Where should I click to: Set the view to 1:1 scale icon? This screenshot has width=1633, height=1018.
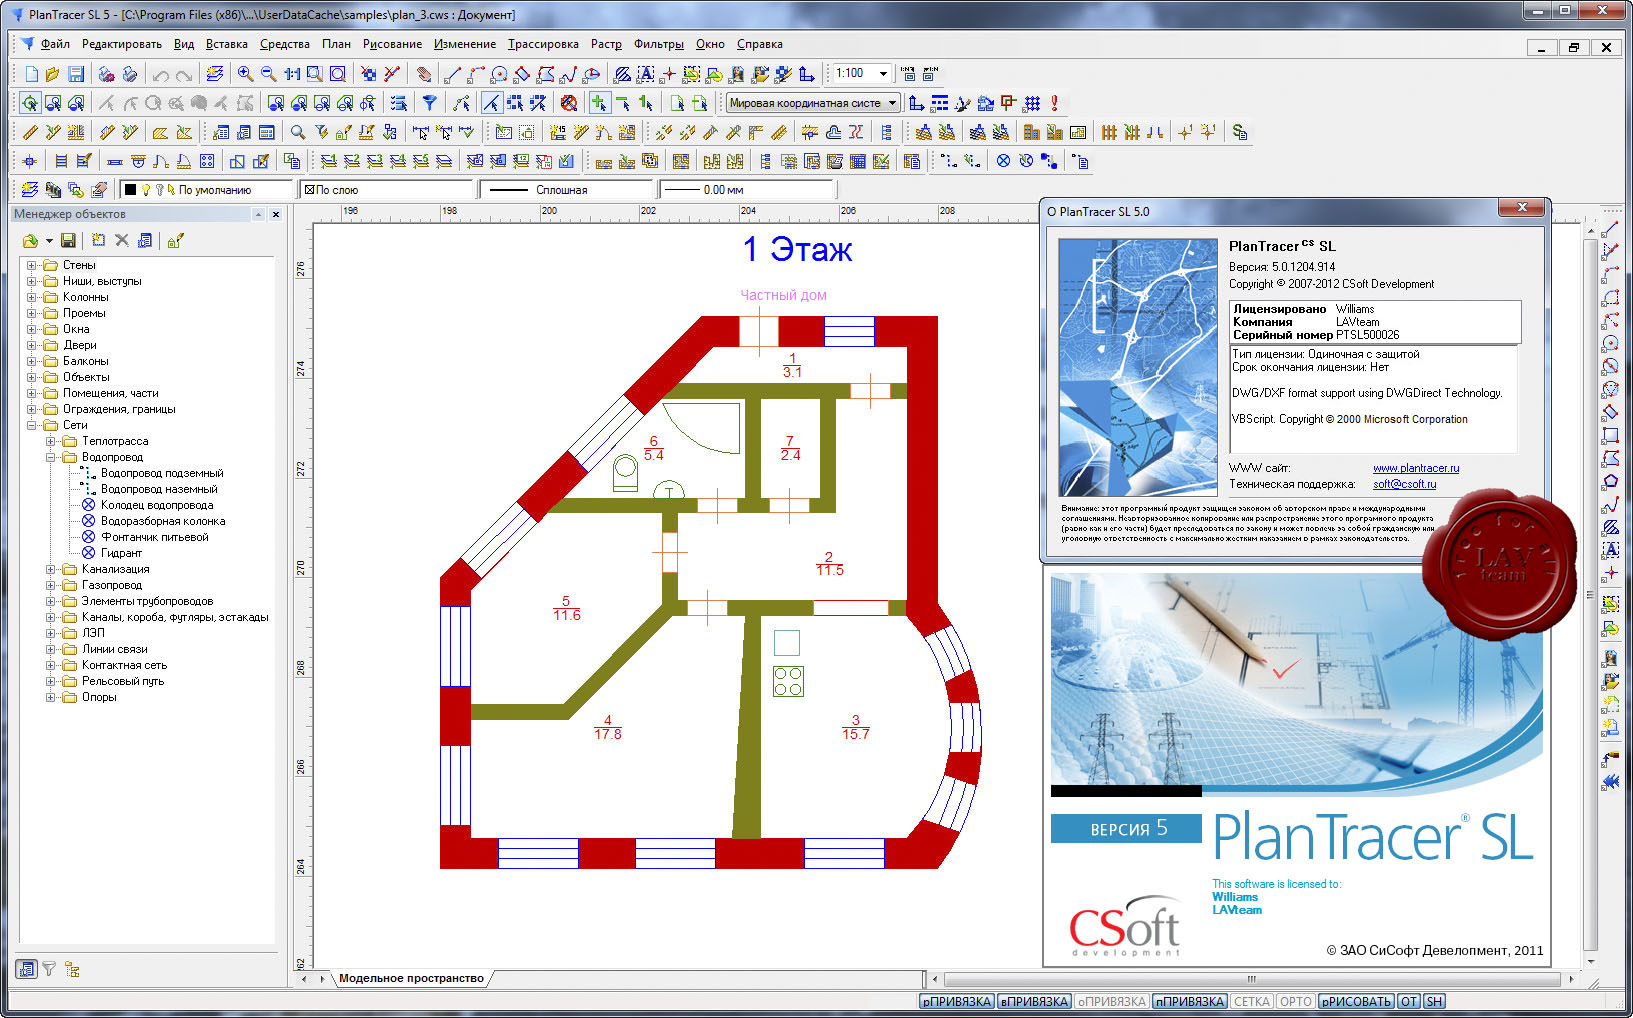coord(292,74)
